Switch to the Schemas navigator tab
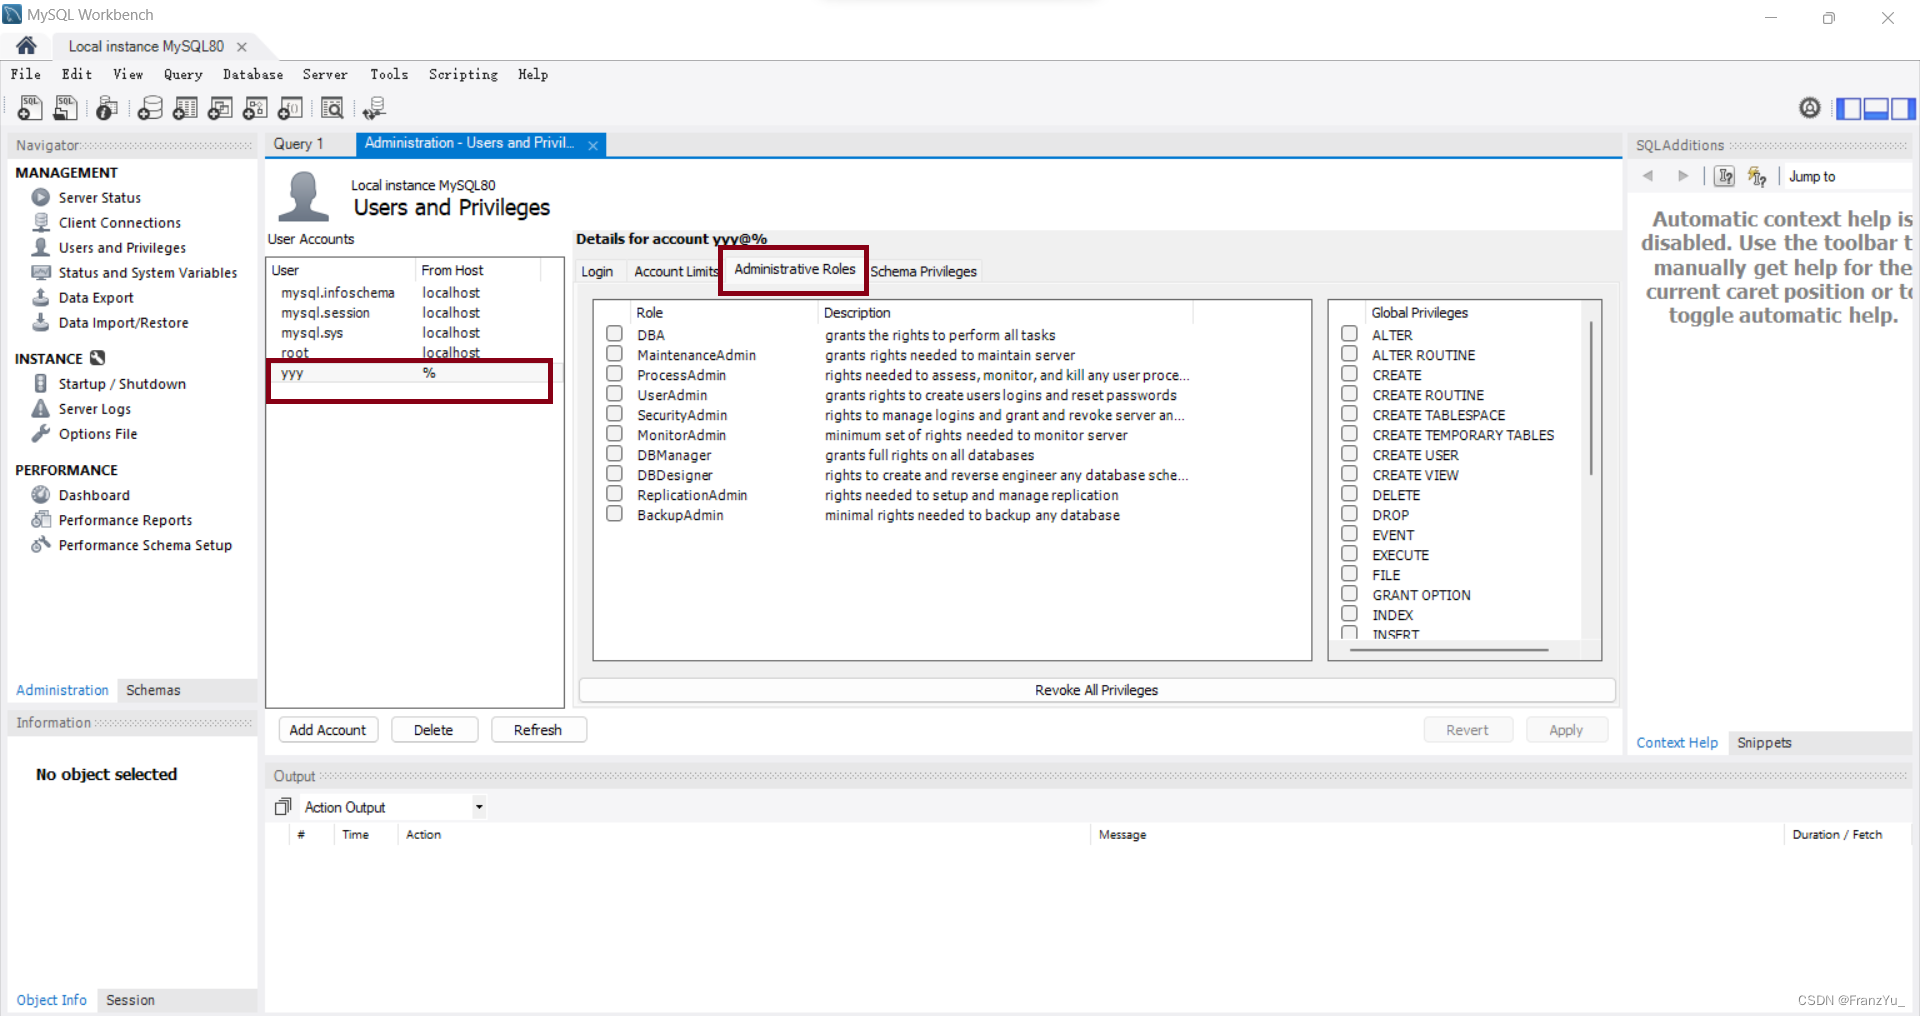 pyautogui.click(x=153, y=690)
